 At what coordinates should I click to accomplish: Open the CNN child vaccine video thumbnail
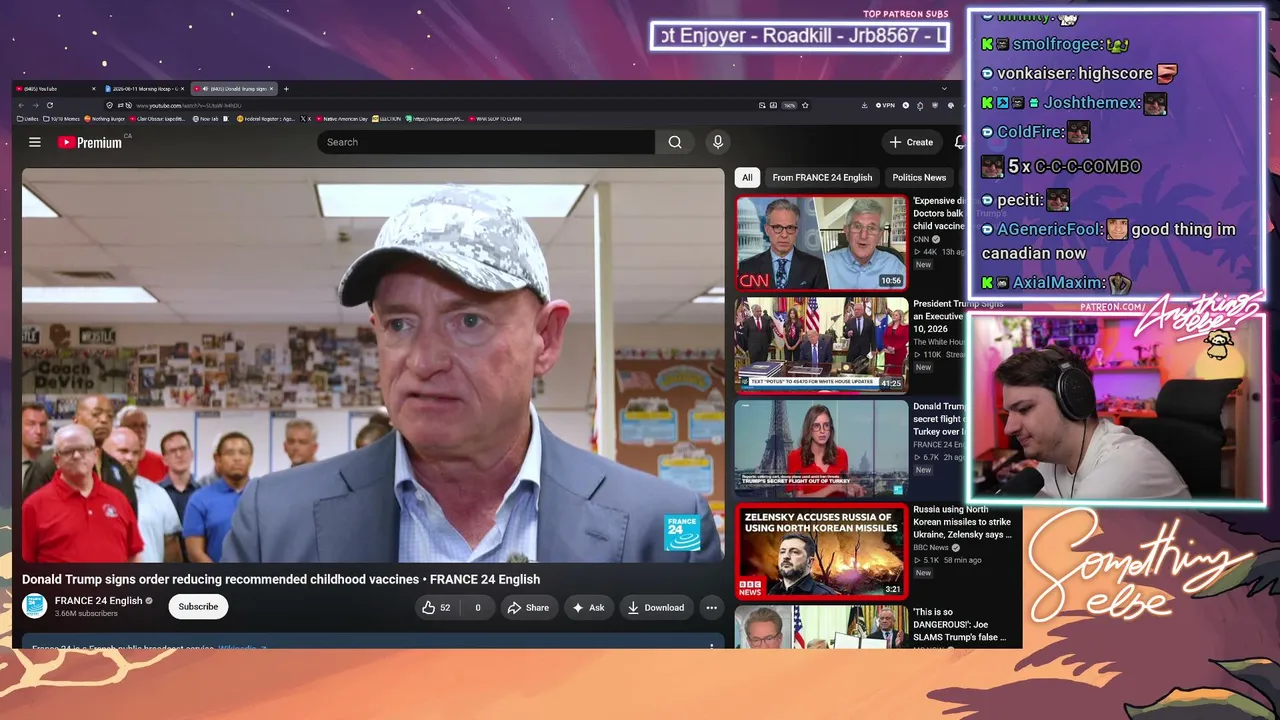pyautogui.click(x=821, y=243)
